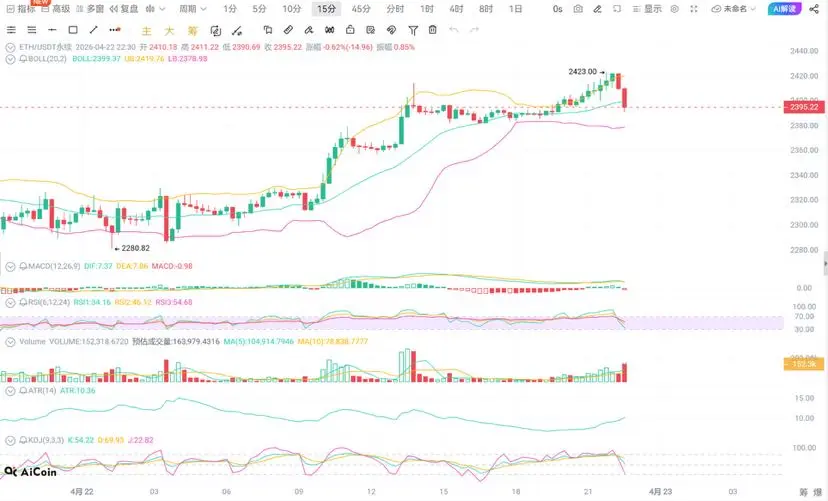Image resolution: width=828 pixels, height=501 pixels.
Task: Collapse the RSI(6,12,24) indicator pane
Action: tap(10, 303)
